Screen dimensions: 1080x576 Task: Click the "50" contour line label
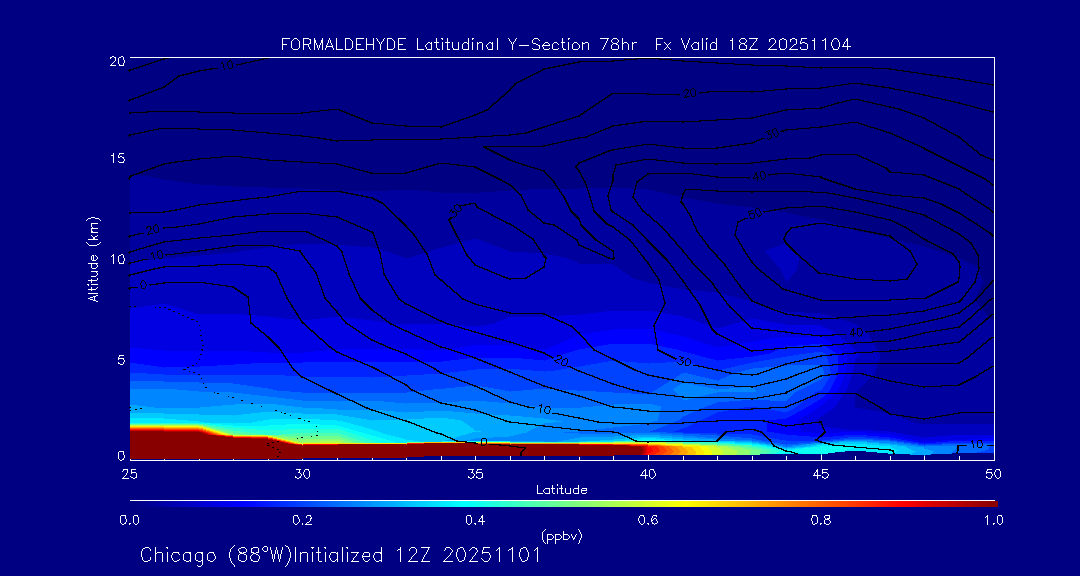[x=756, y=214]
